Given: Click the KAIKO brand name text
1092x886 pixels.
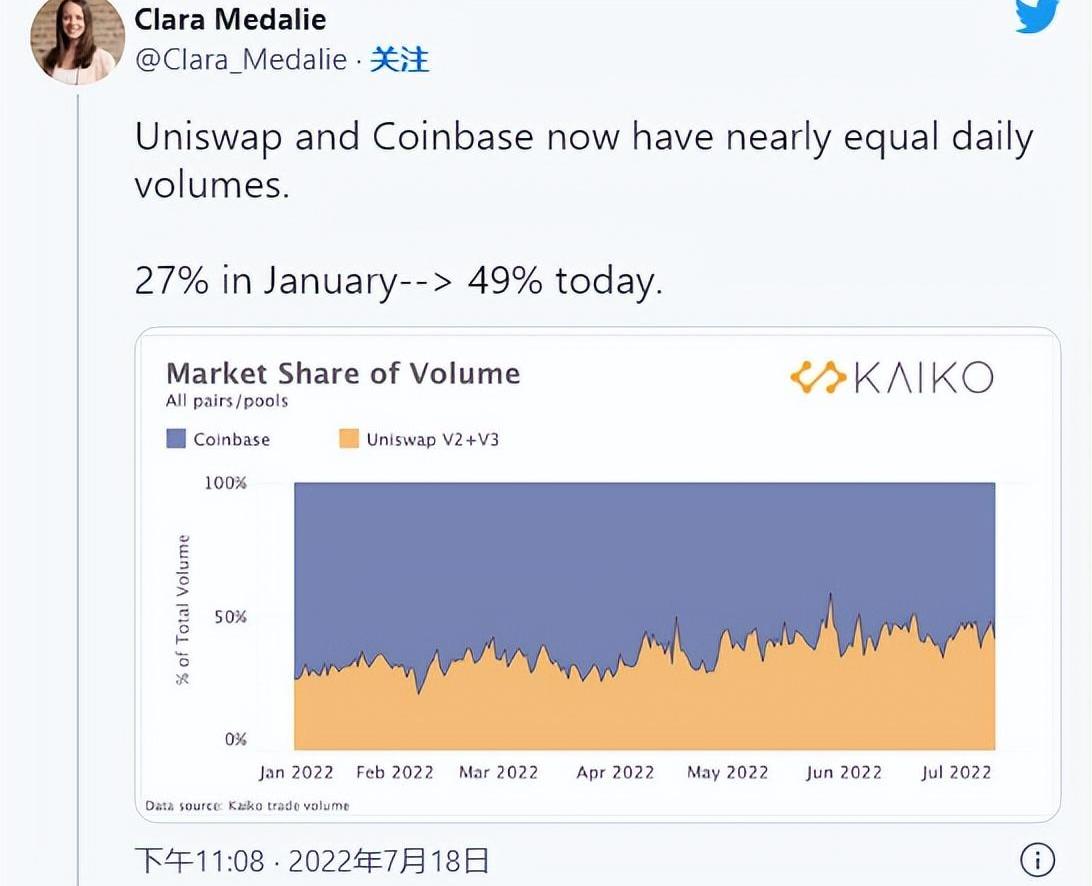Looking at the screenshot, I should [x=922, y=378].
